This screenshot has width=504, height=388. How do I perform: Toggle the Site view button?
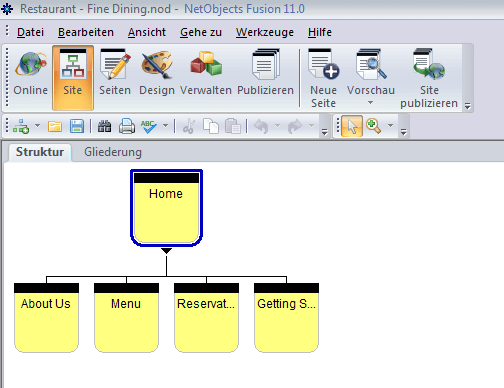73,77
